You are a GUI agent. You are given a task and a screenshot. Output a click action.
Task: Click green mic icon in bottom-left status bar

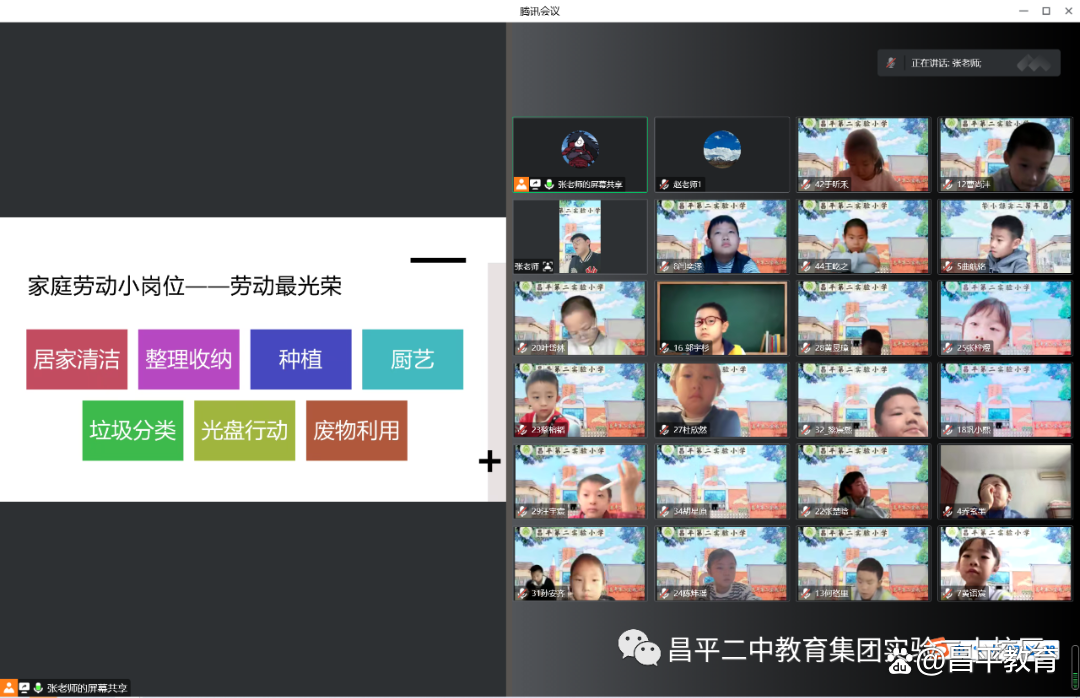(38, 688)
